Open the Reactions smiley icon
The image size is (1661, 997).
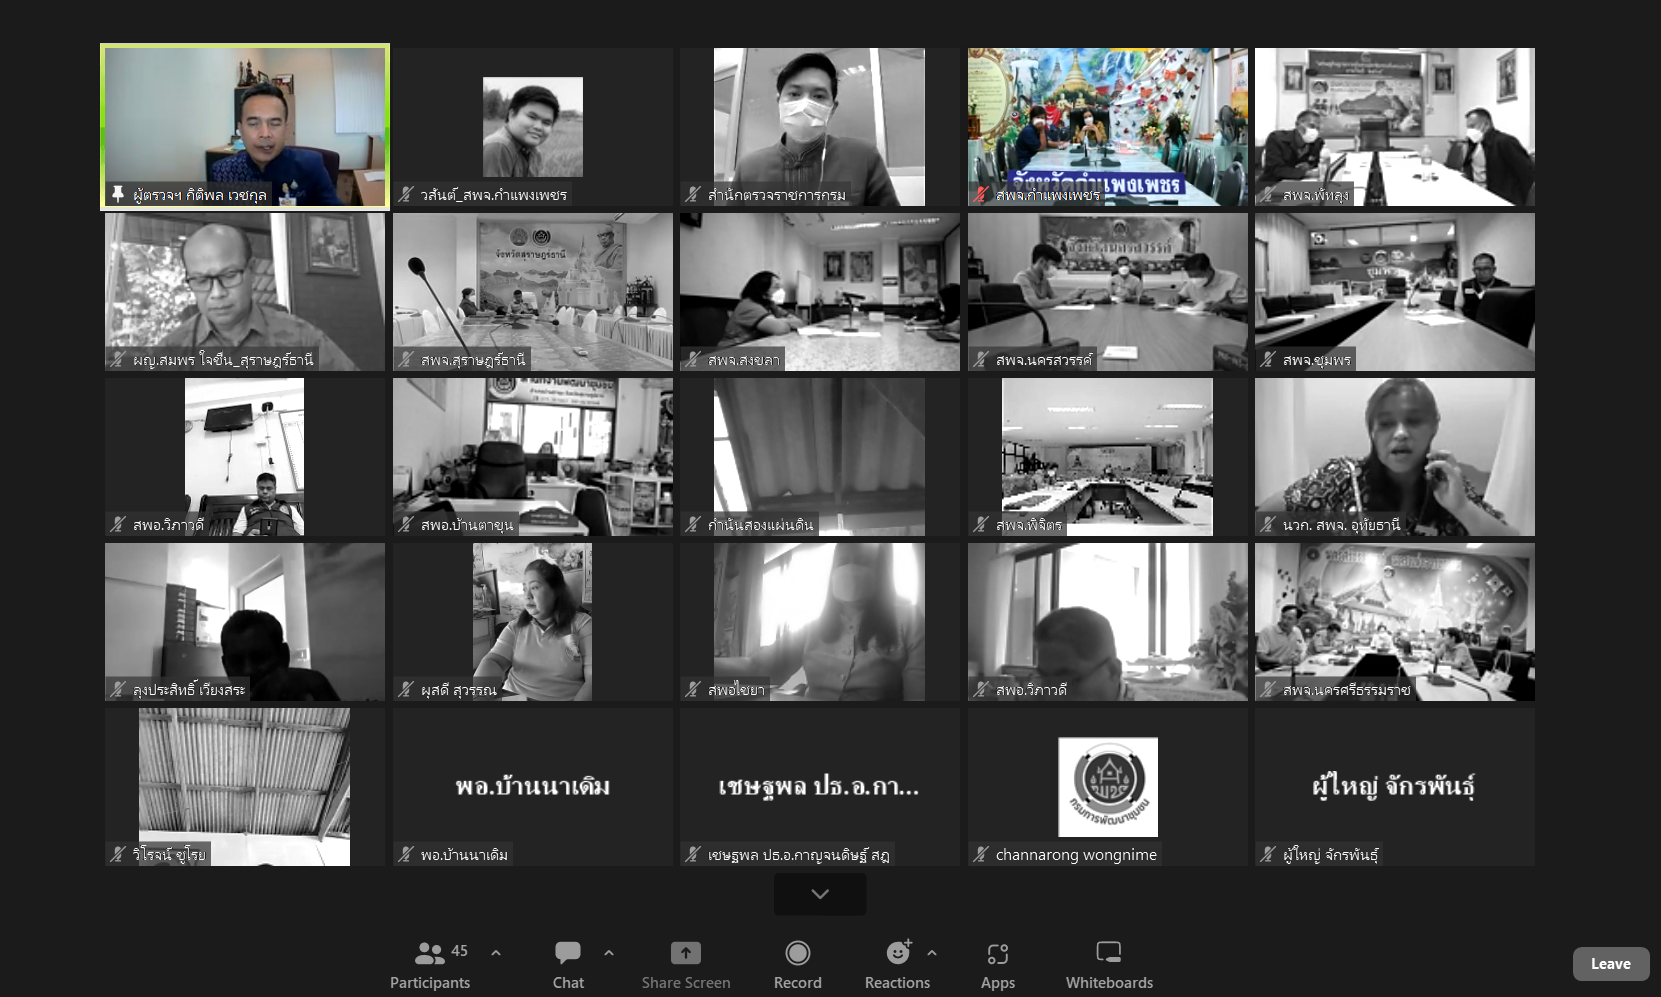pos(898,952)
